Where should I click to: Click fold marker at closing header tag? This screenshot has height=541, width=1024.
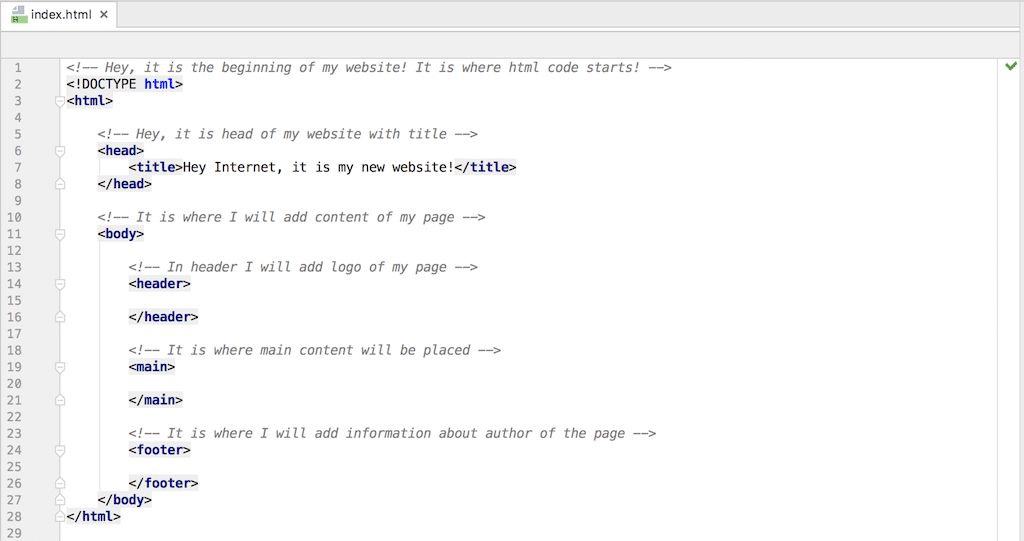click(59, 317)
